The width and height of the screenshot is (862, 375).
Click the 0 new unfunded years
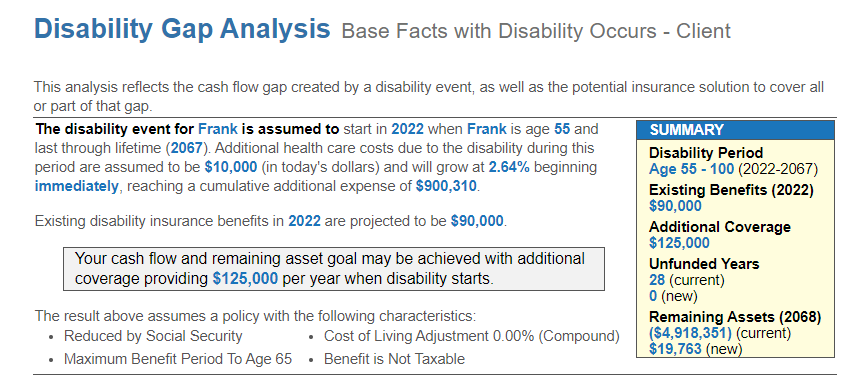[653, 296]
